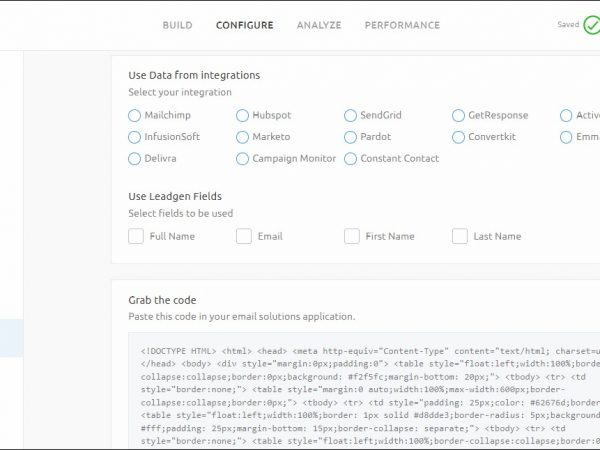Choose Campaign Monitor integration
This screenshot has width=600, height=450.
click(x=243, y=158)
